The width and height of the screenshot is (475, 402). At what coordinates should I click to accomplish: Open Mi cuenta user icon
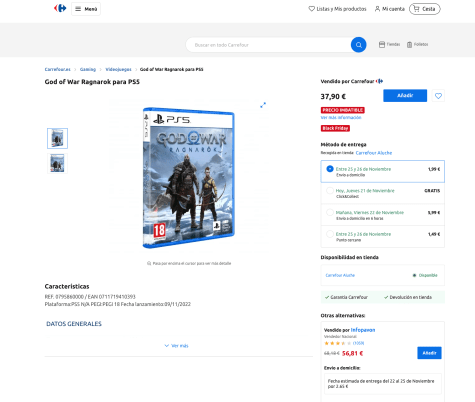tap(377, 9)
